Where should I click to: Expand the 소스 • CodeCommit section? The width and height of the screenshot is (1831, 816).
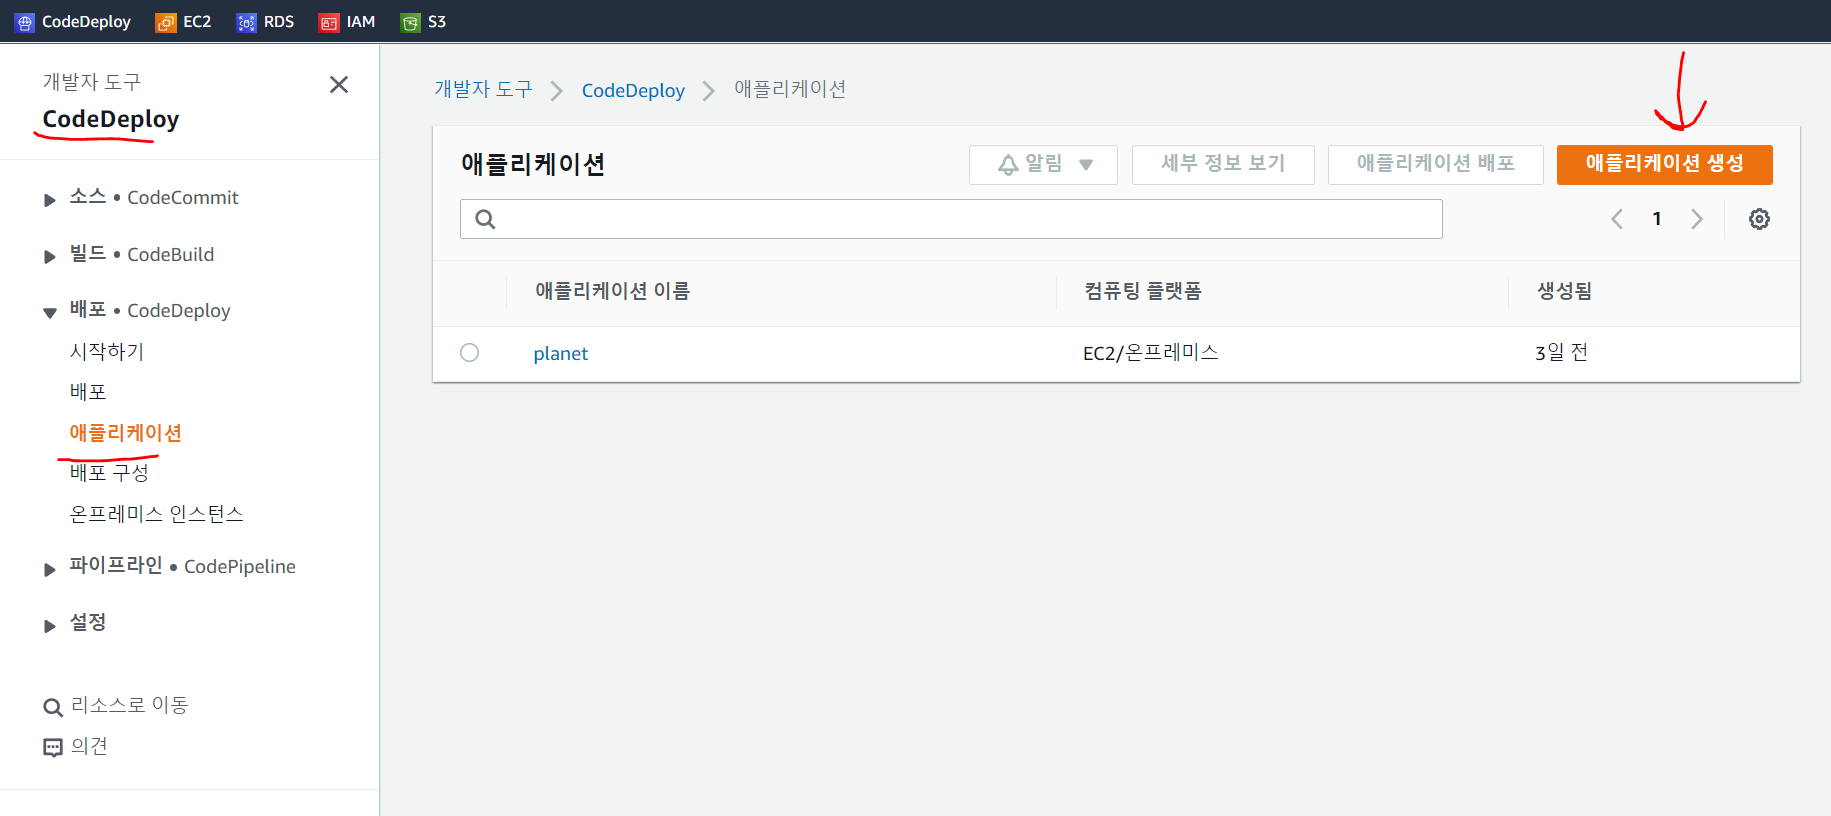(x=49, y=200)
